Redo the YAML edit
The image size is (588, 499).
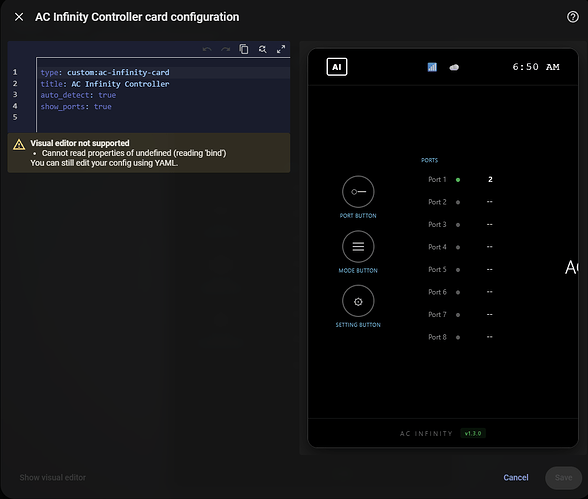click(x=225, y=49)
